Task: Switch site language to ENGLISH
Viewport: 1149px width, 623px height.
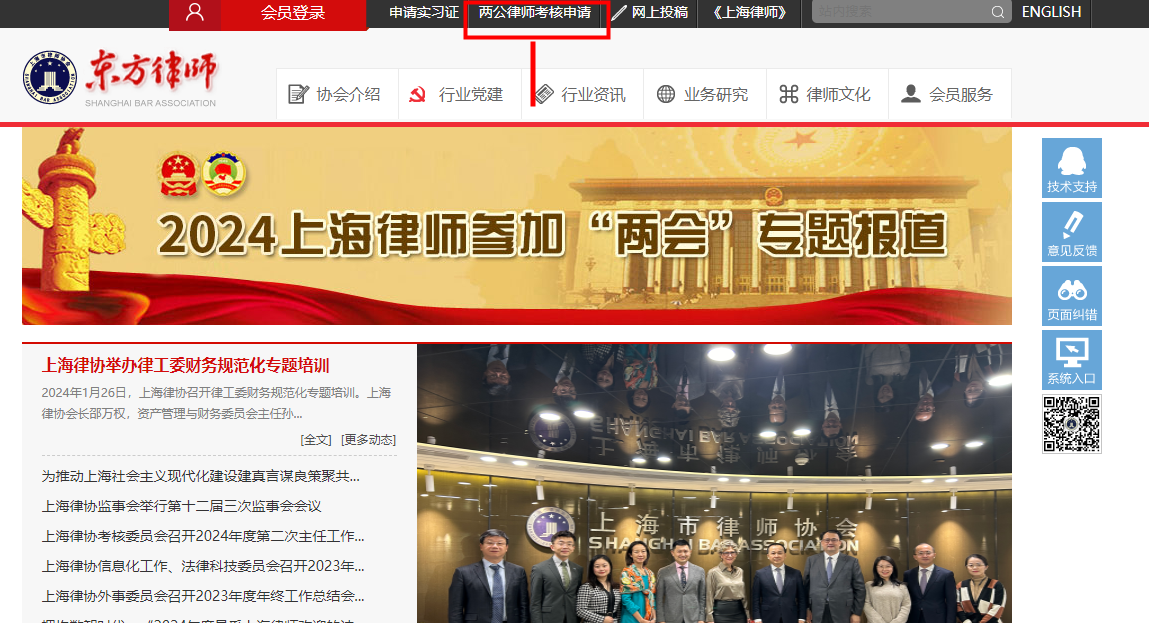Action: tap(1051, 13)
